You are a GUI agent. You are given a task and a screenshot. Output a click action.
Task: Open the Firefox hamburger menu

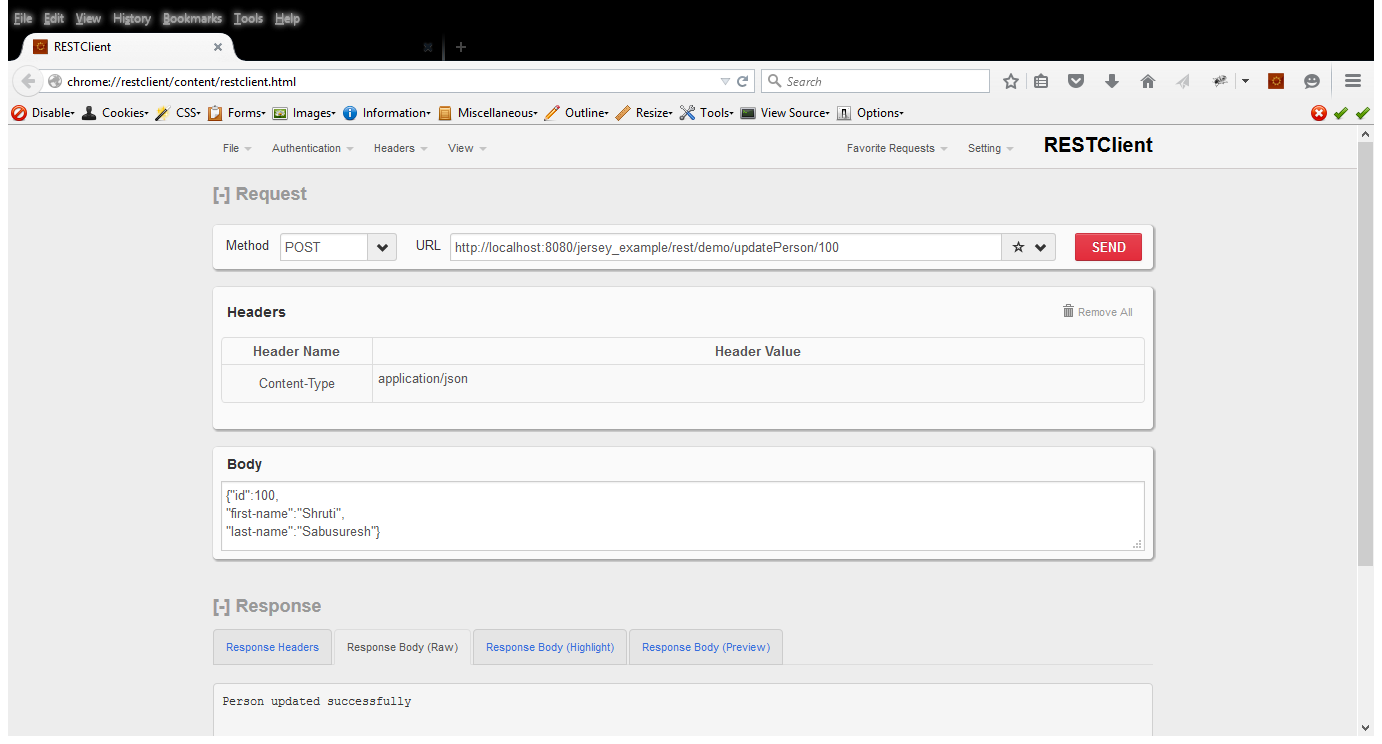[x=1353, y=82]
